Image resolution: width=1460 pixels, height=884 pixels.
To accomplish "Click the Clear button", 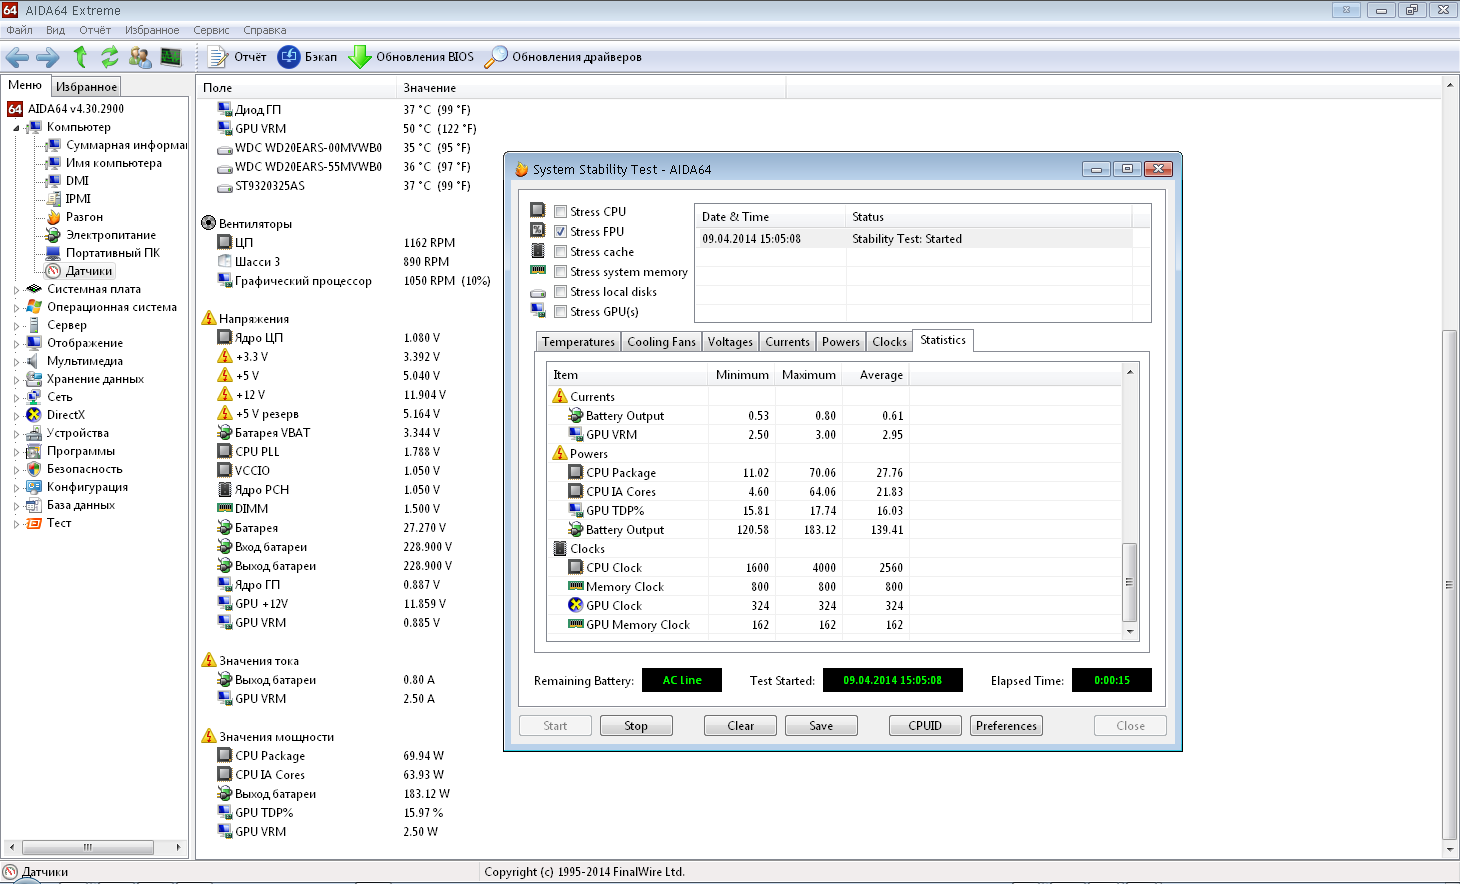I will coord(740,726).
